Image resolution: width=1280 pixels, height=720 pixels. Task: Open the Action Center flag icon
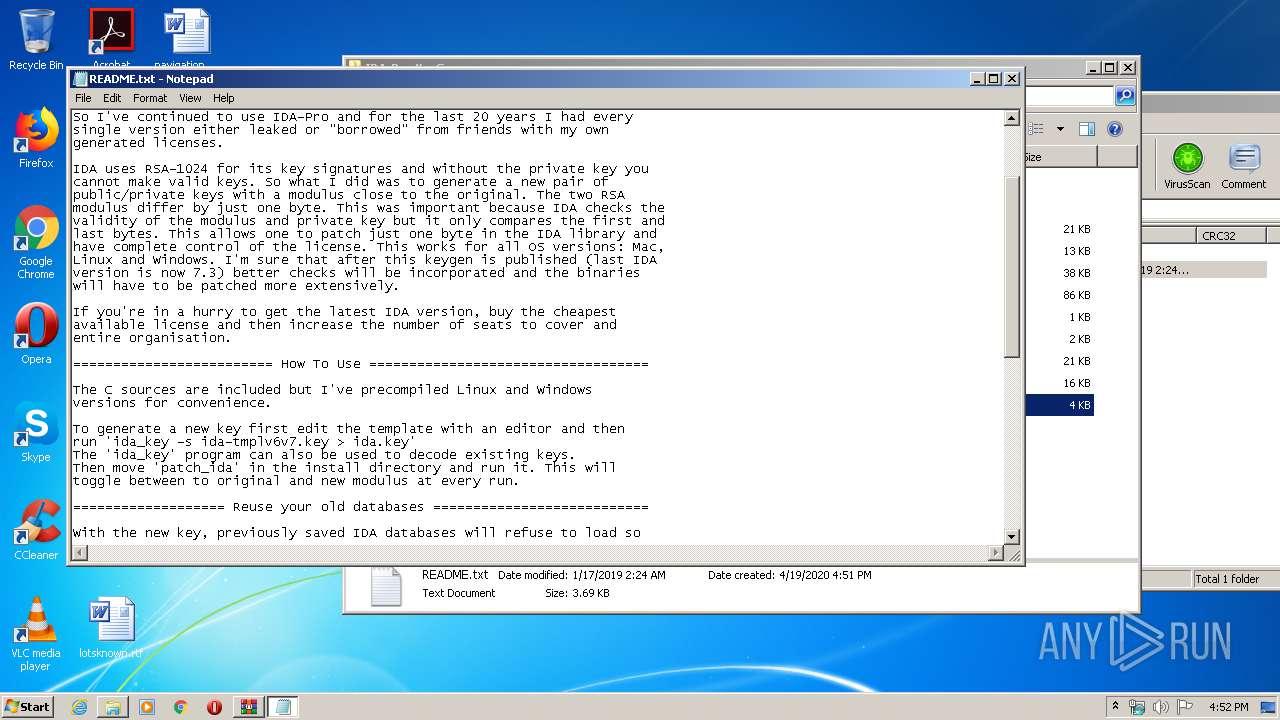click(x=1185, y=707)
